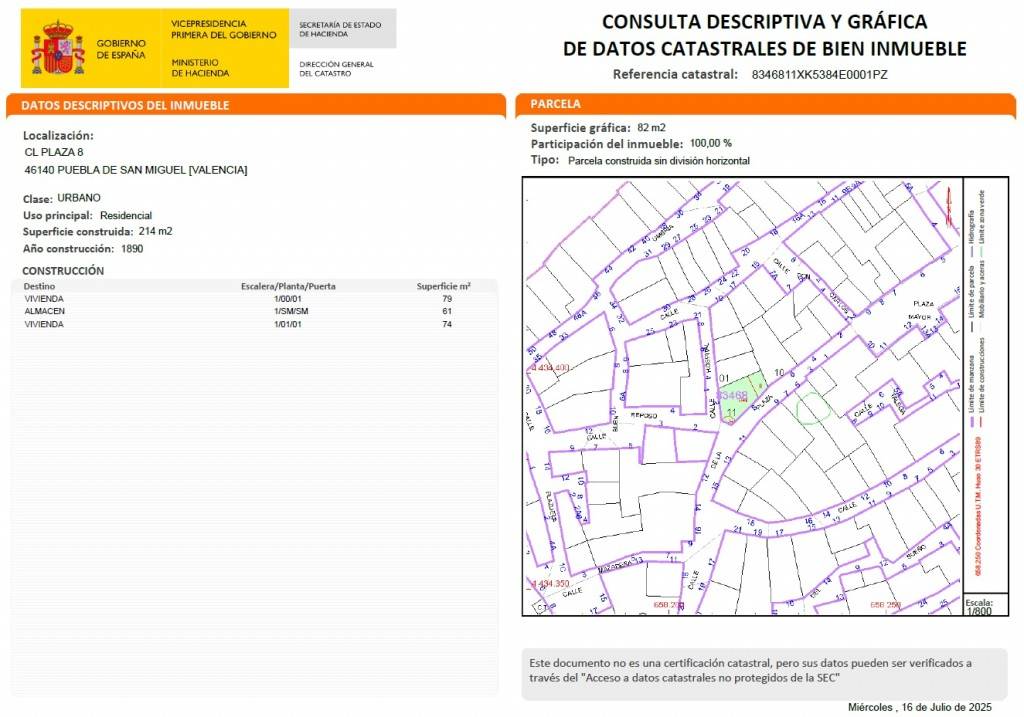
Task: Click the '1/SM/SM' cell
Action: tap(291, 311)
